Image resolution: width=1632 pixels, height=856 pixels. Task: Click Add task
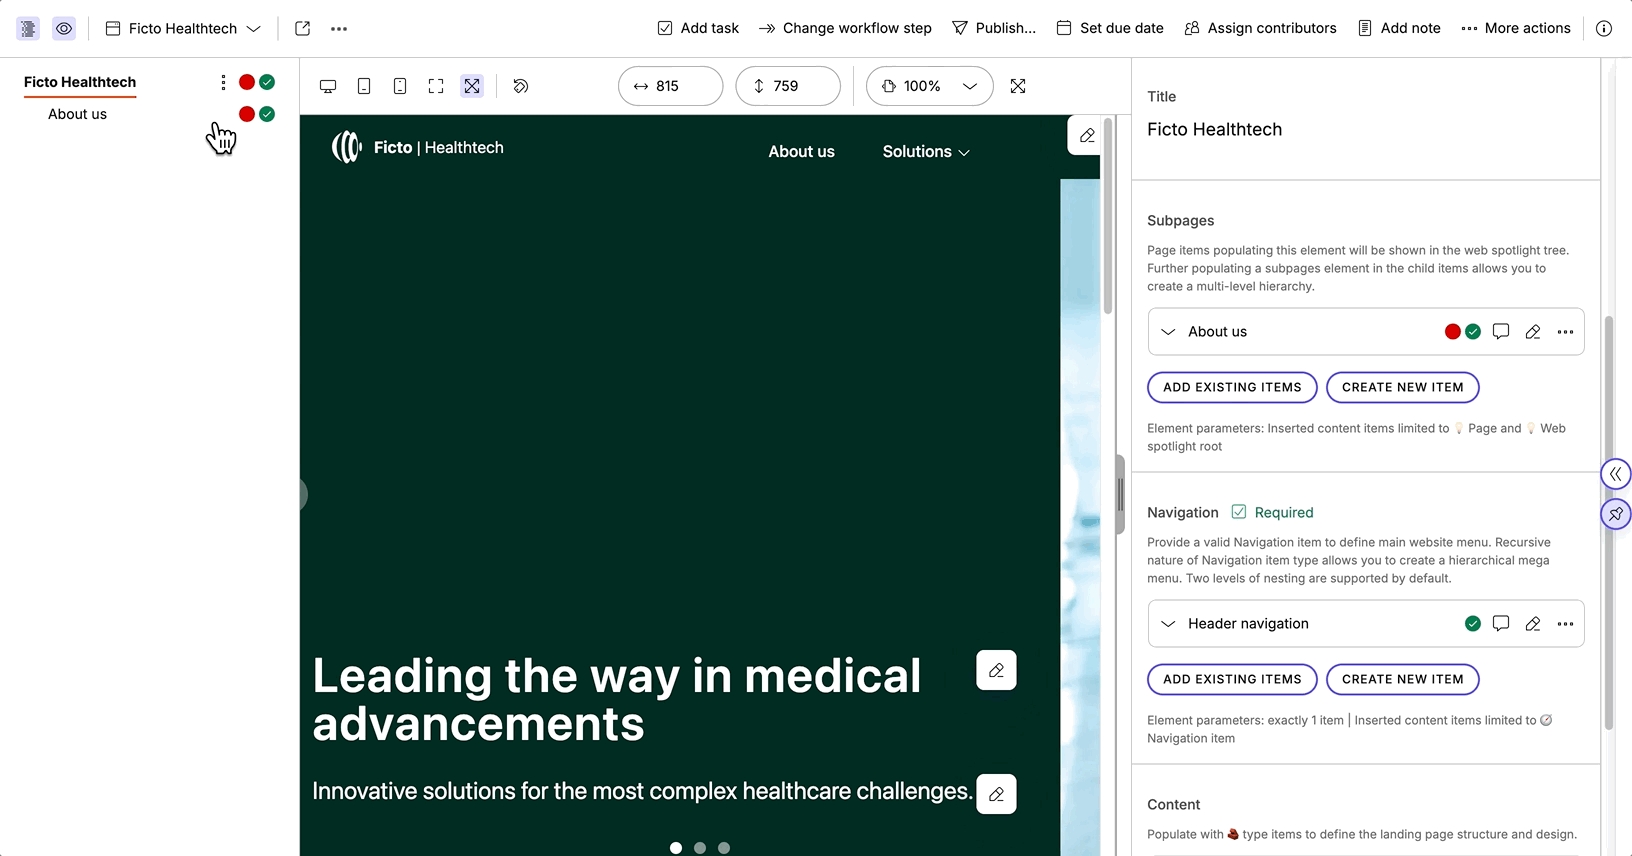click(x=698, y=28)
